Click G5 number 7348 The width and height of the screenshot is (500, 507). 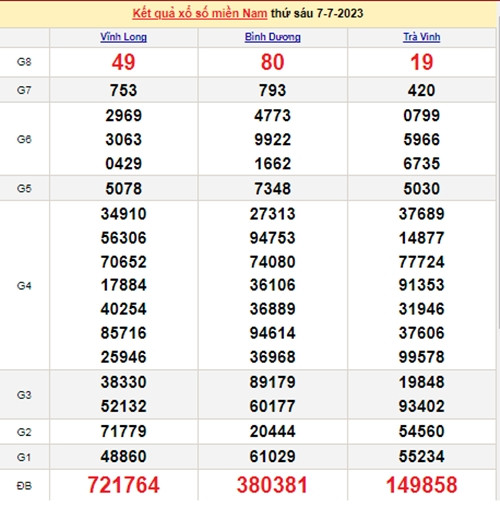[x=273, y=189]
